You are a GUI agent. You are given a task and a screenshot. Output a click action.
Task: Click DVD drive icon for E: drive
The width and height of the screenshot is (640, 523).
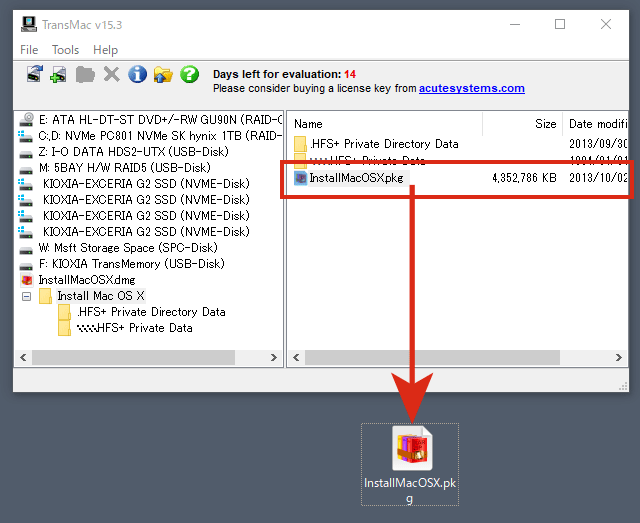[27, 120]
